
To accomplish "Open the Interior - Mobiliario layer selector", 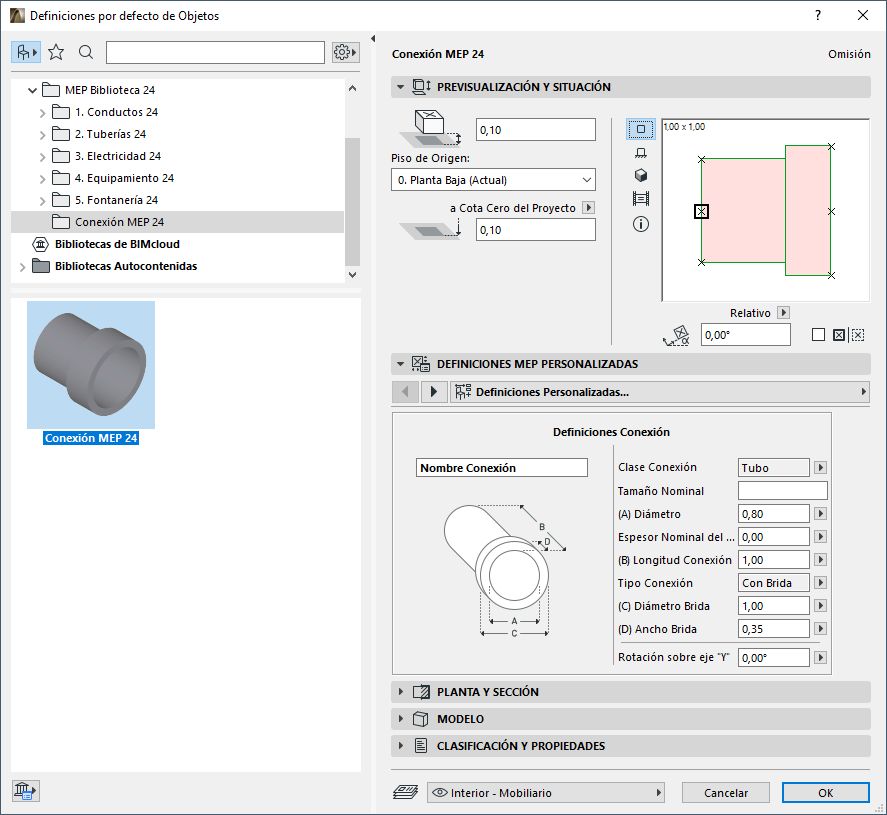I will pyautogui.click(x=546, y=793).
